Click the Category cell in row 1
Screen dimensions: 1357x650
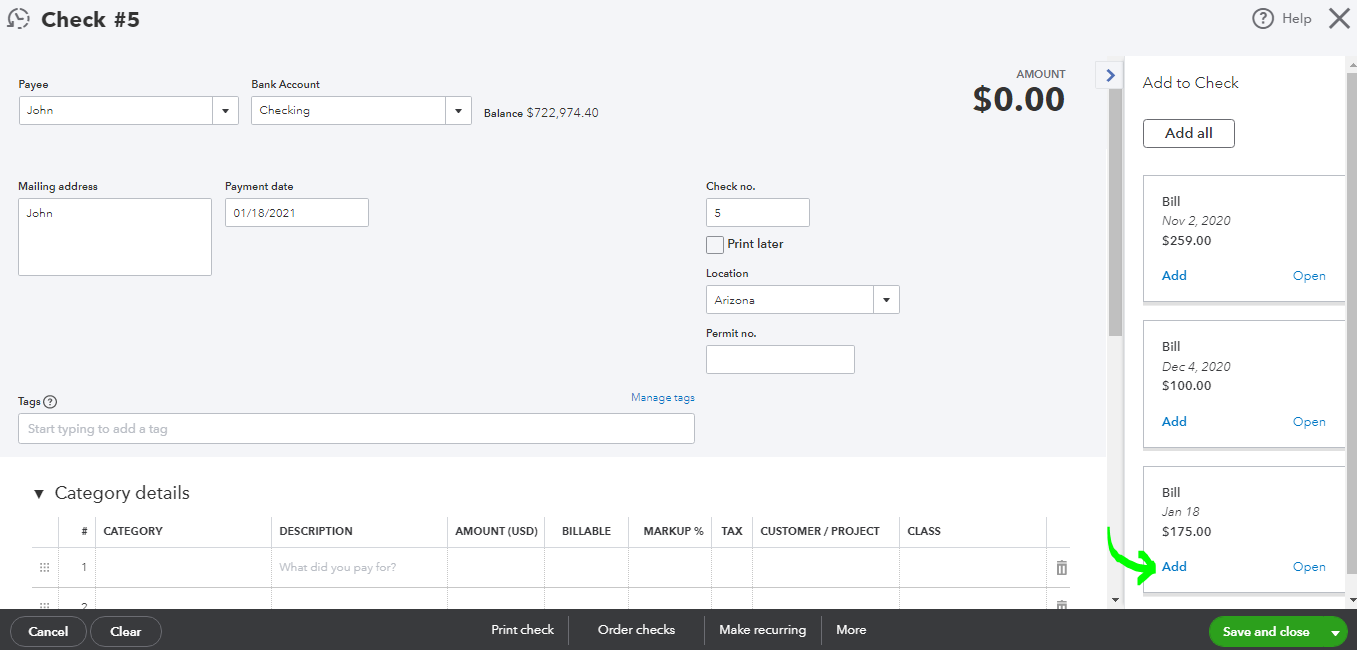(184, 568)
